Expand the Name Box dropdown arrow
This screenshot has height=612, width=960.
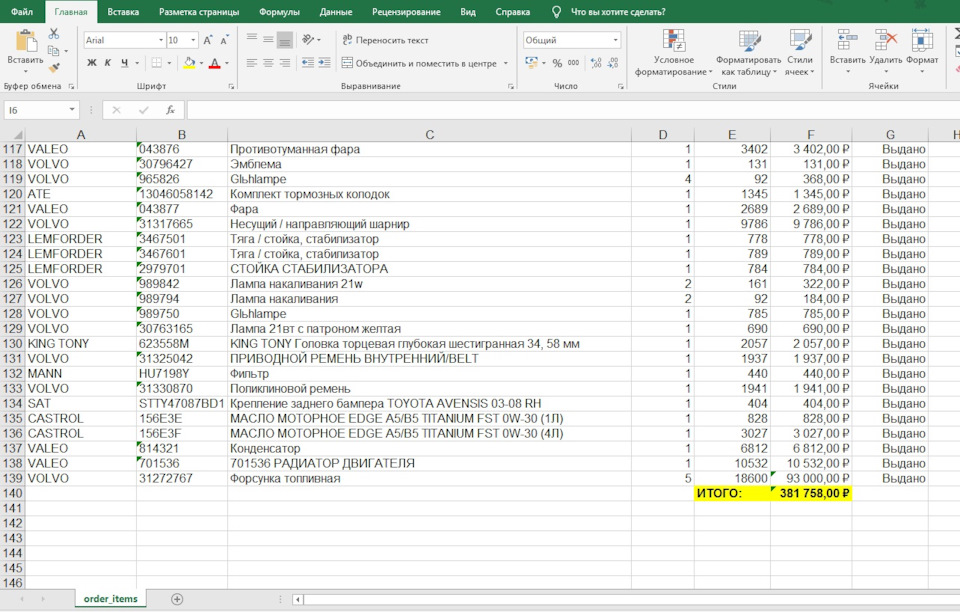[x=72, y=110]
